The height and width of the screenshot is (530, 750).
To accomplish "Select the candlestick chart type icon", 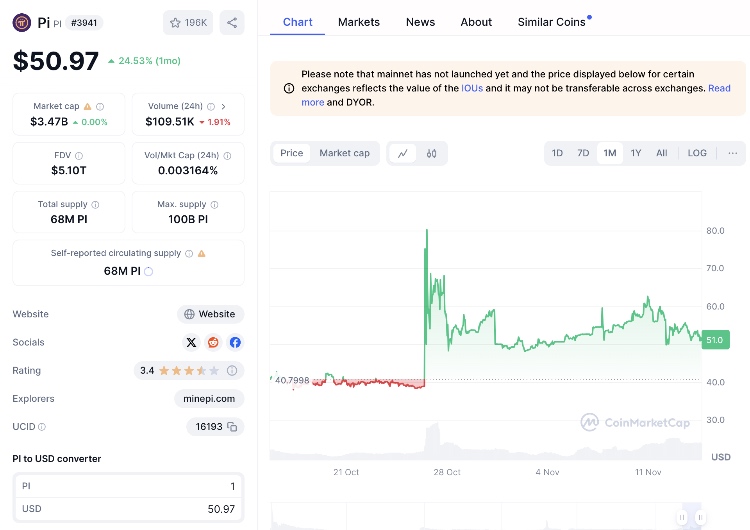I will [431, 154].
